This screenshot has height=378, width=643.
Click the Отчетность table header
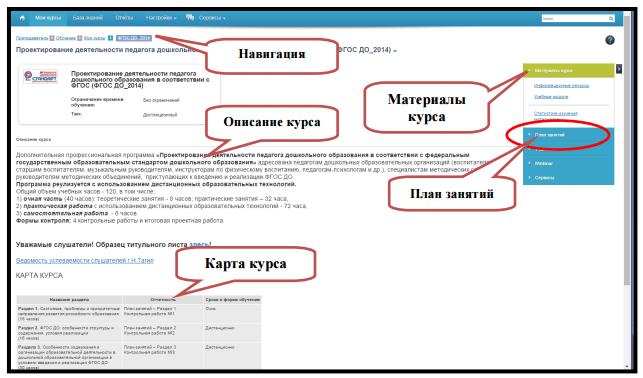[163, 300]
